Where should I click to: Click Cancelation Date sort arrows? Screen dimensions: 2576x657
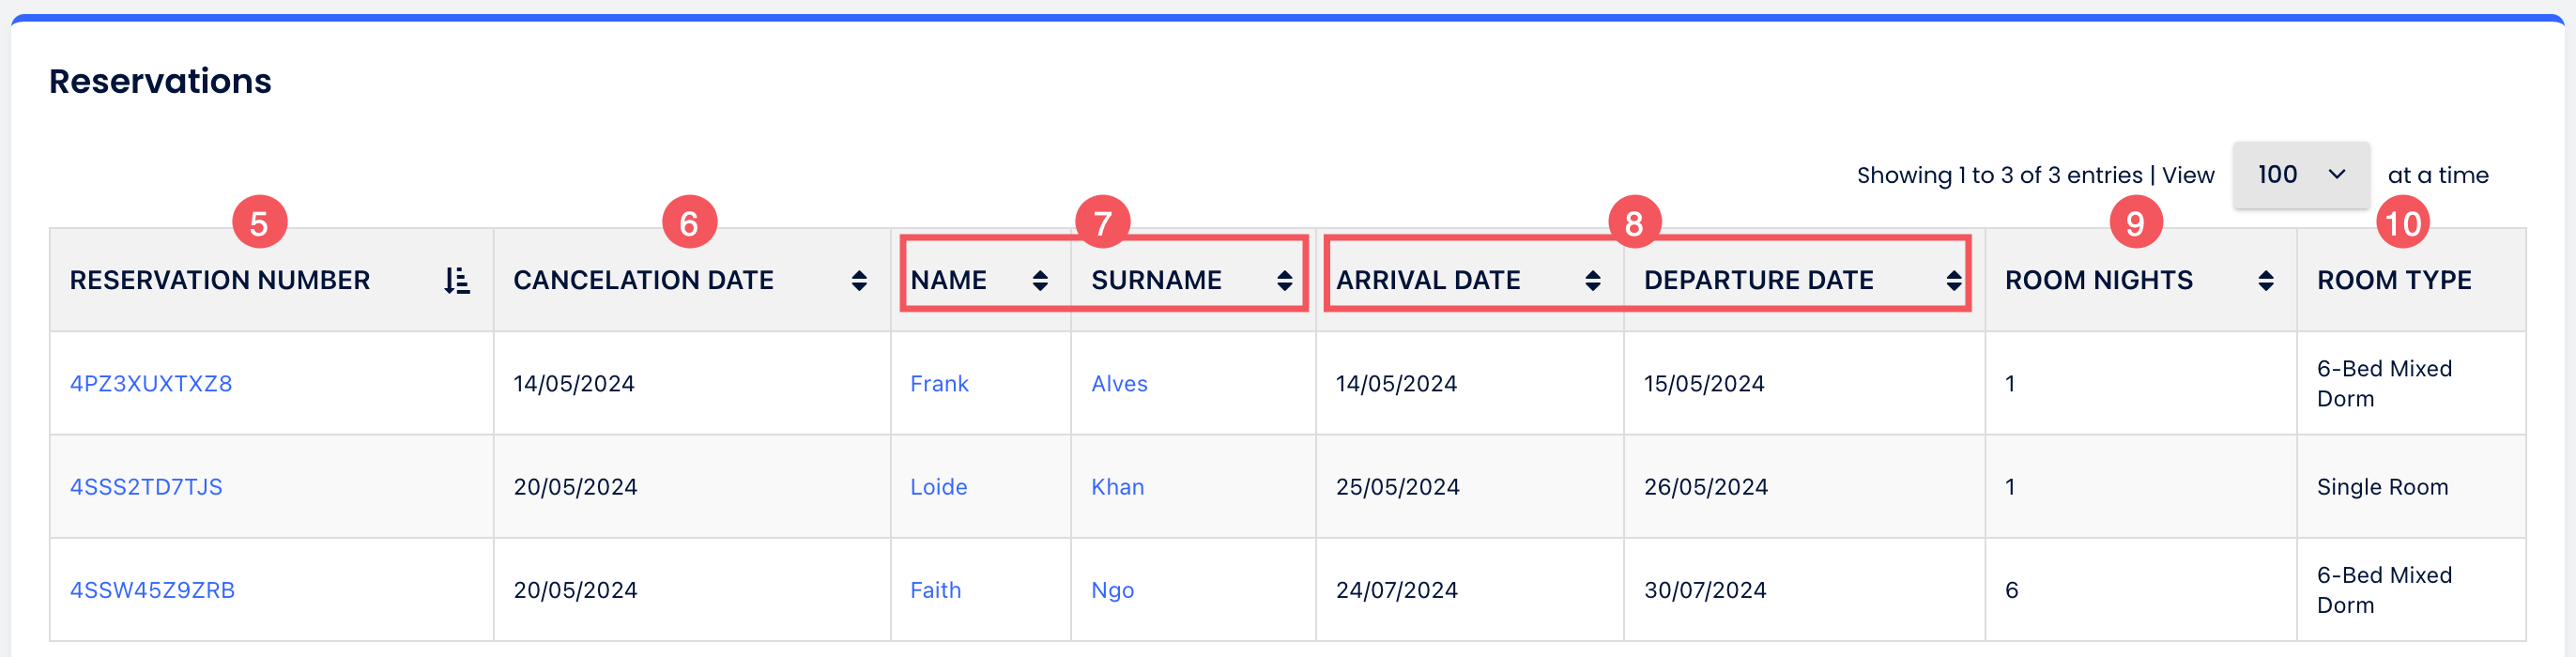(859, 281)
